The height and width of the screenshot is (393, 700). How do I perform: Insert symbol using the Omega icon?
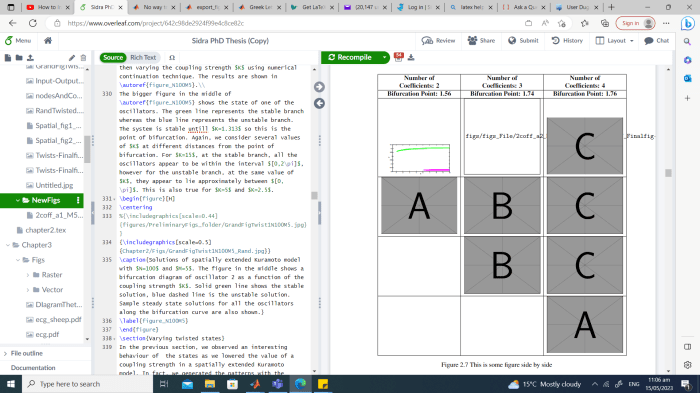(x=172, y=58)
